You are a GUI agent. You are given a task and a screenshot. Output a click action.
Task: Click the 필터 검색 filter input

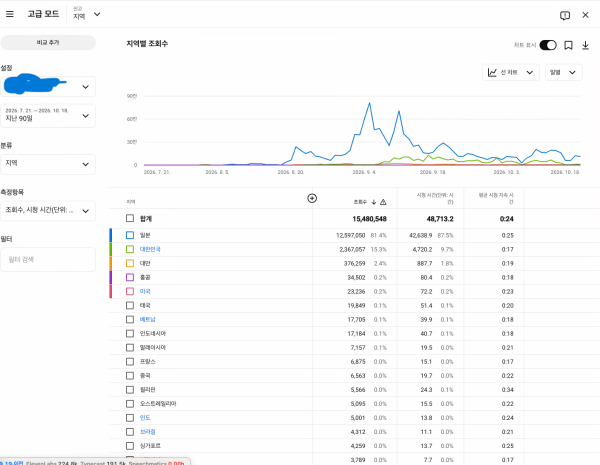[x=48, y=259]
